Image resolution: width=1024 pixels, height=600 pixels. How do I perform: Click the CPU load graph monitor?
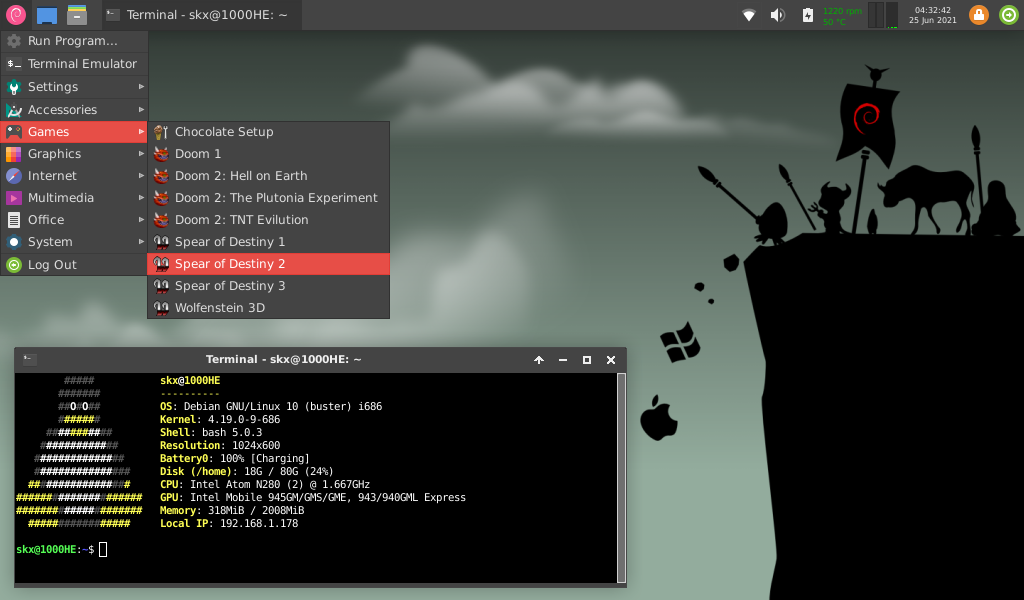[883, 15]
